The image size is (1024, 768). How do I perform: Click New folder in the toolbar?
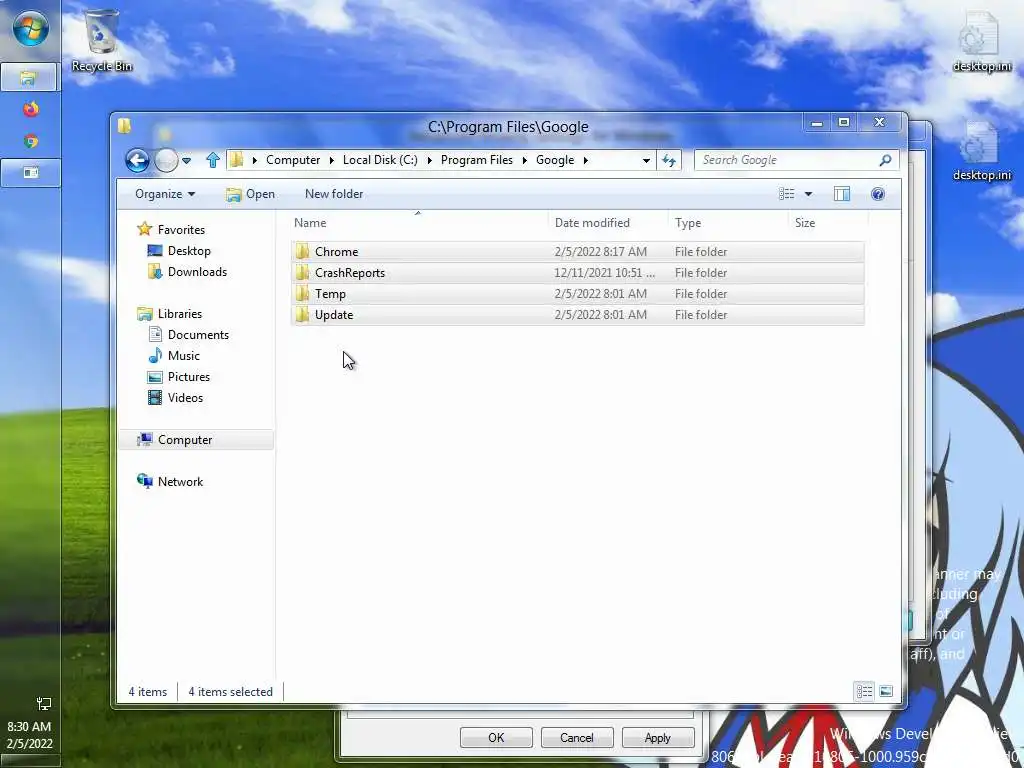(x=334, y=194)
